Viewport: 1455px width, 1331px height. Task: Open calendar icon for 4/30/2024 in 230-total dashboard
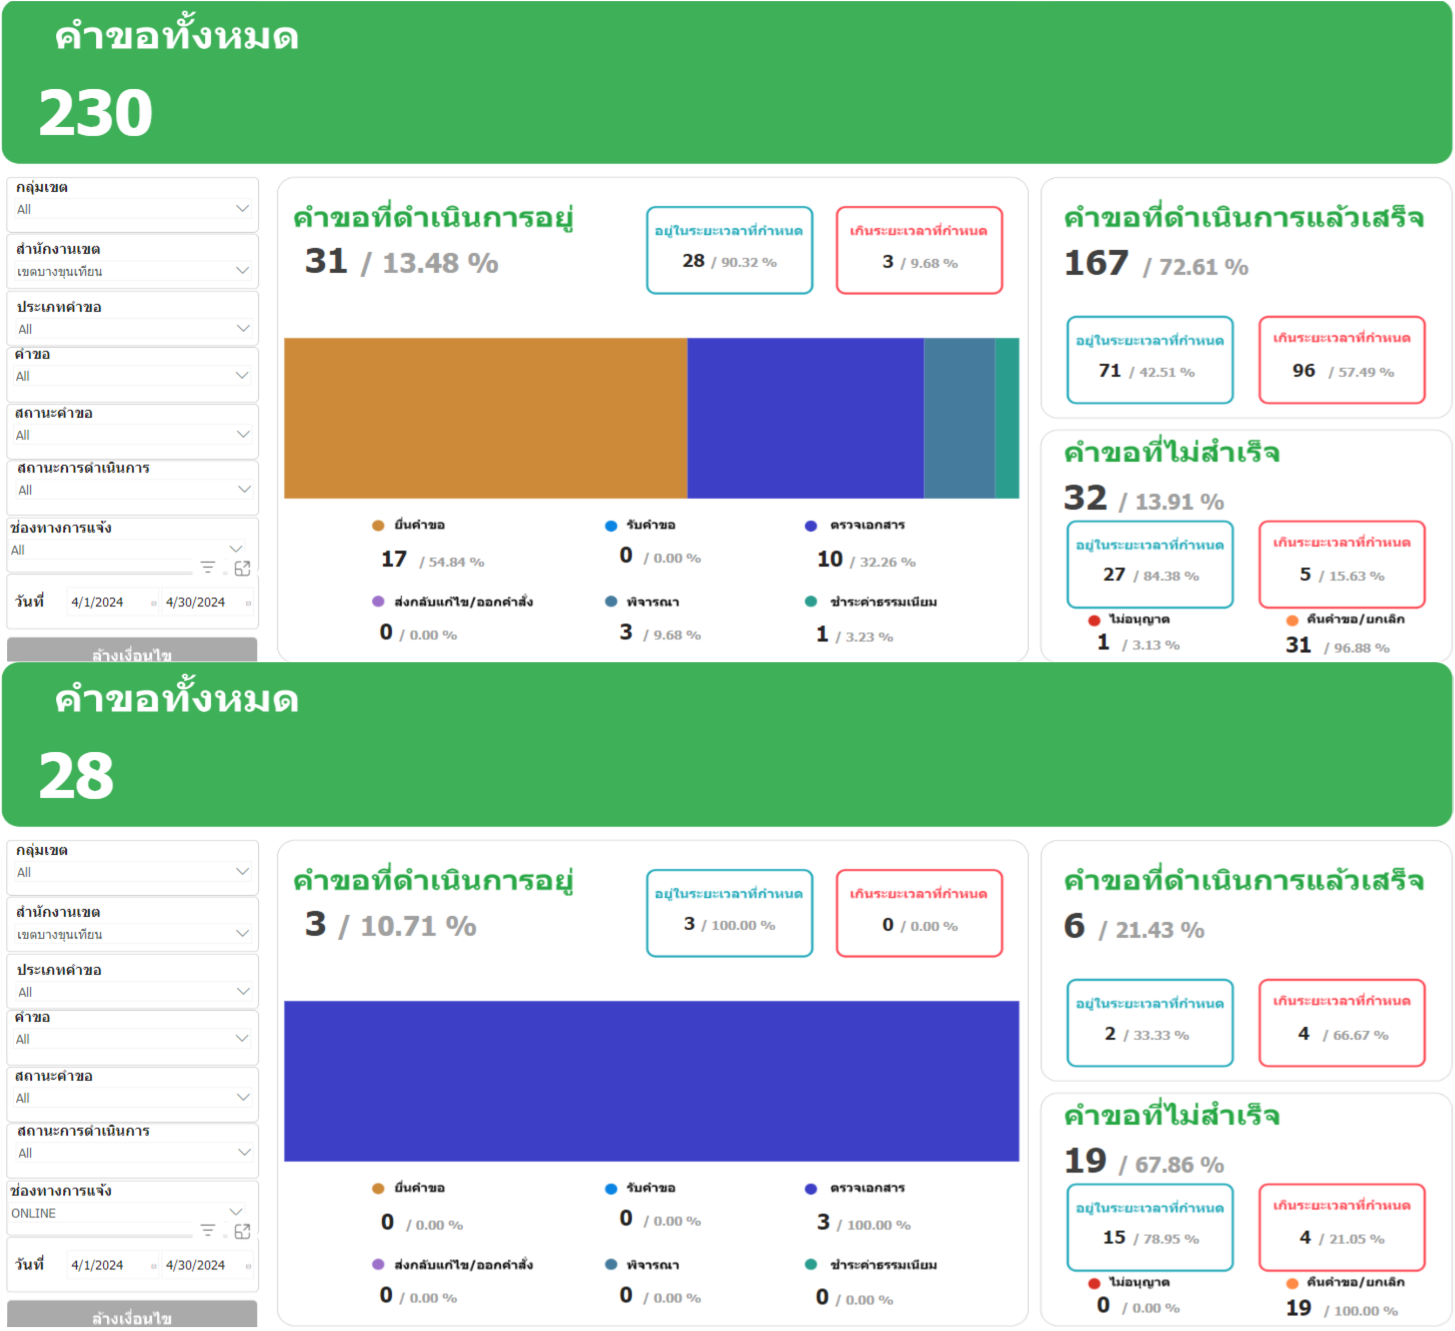coord(248,603)
